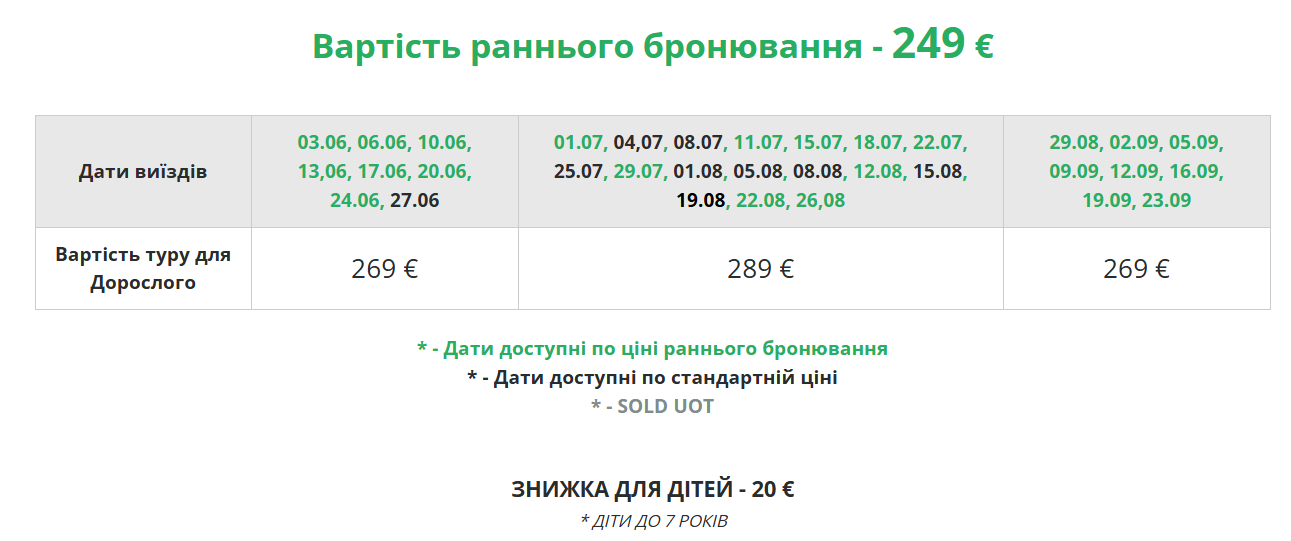The height and width of the screenshot is (541, 1291).
Task: Pick the 19.08 departure date
Action: 701,200
